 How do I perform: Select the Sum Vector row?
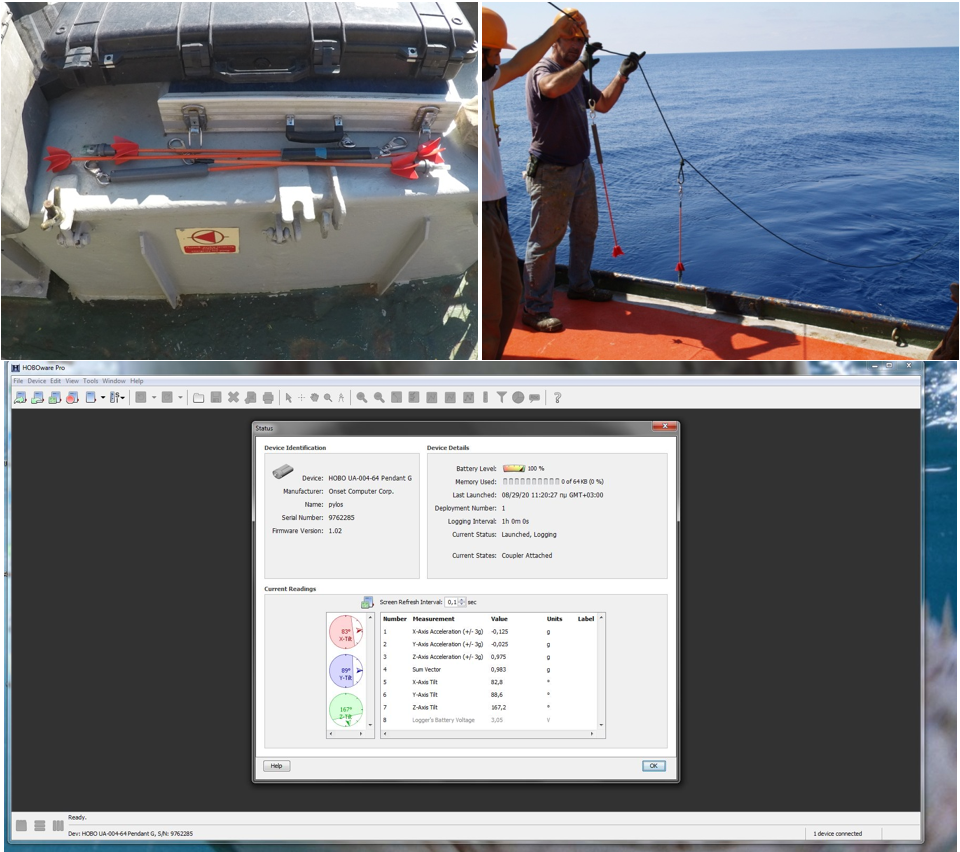tap(489, 670)
